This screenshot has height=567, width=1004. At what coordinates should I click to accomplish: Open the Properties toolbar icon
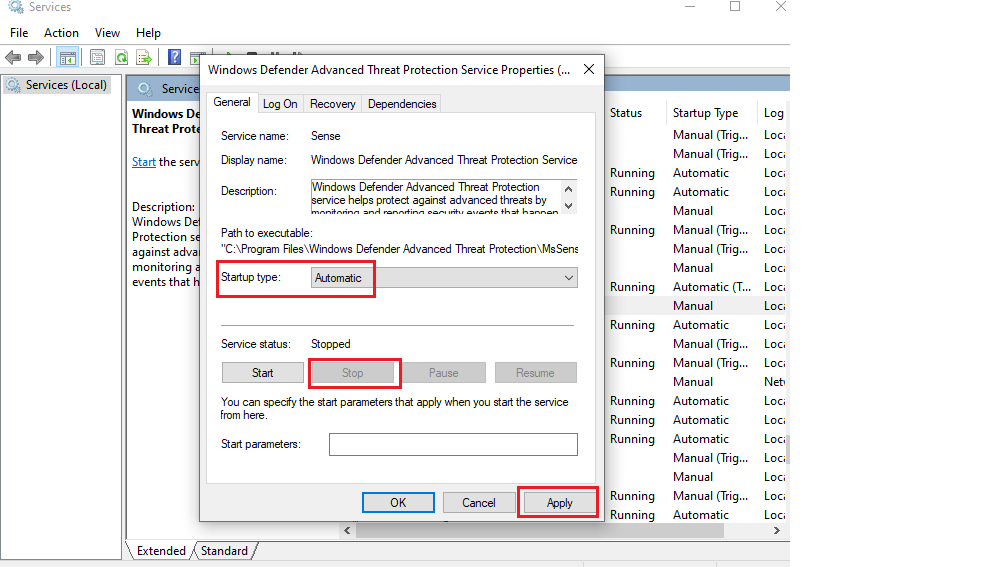click(x=97, y=58)
